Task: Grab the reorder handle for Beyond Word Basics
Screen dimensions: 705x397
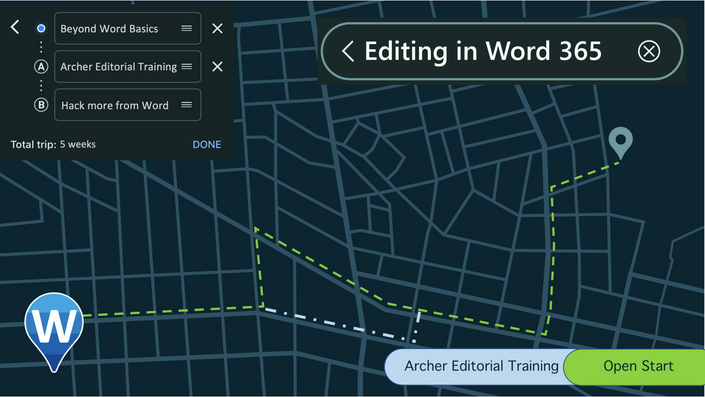Action: tap(187, 28)
